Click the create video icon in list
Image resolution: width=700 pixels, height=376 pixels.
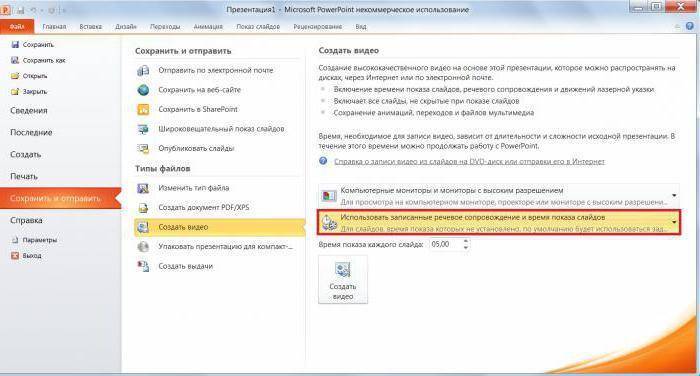[x=143, y=227]
